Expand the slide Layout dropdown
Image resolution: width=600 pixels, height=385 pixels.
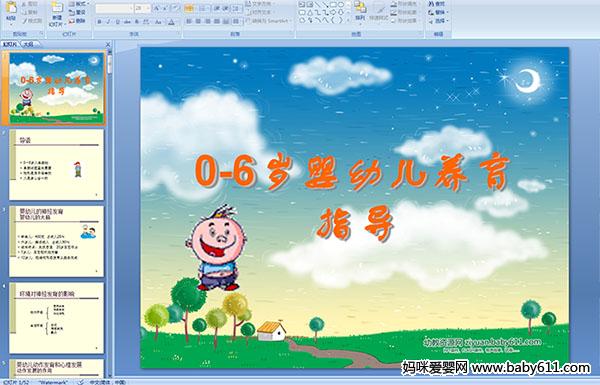pos(79,4)
